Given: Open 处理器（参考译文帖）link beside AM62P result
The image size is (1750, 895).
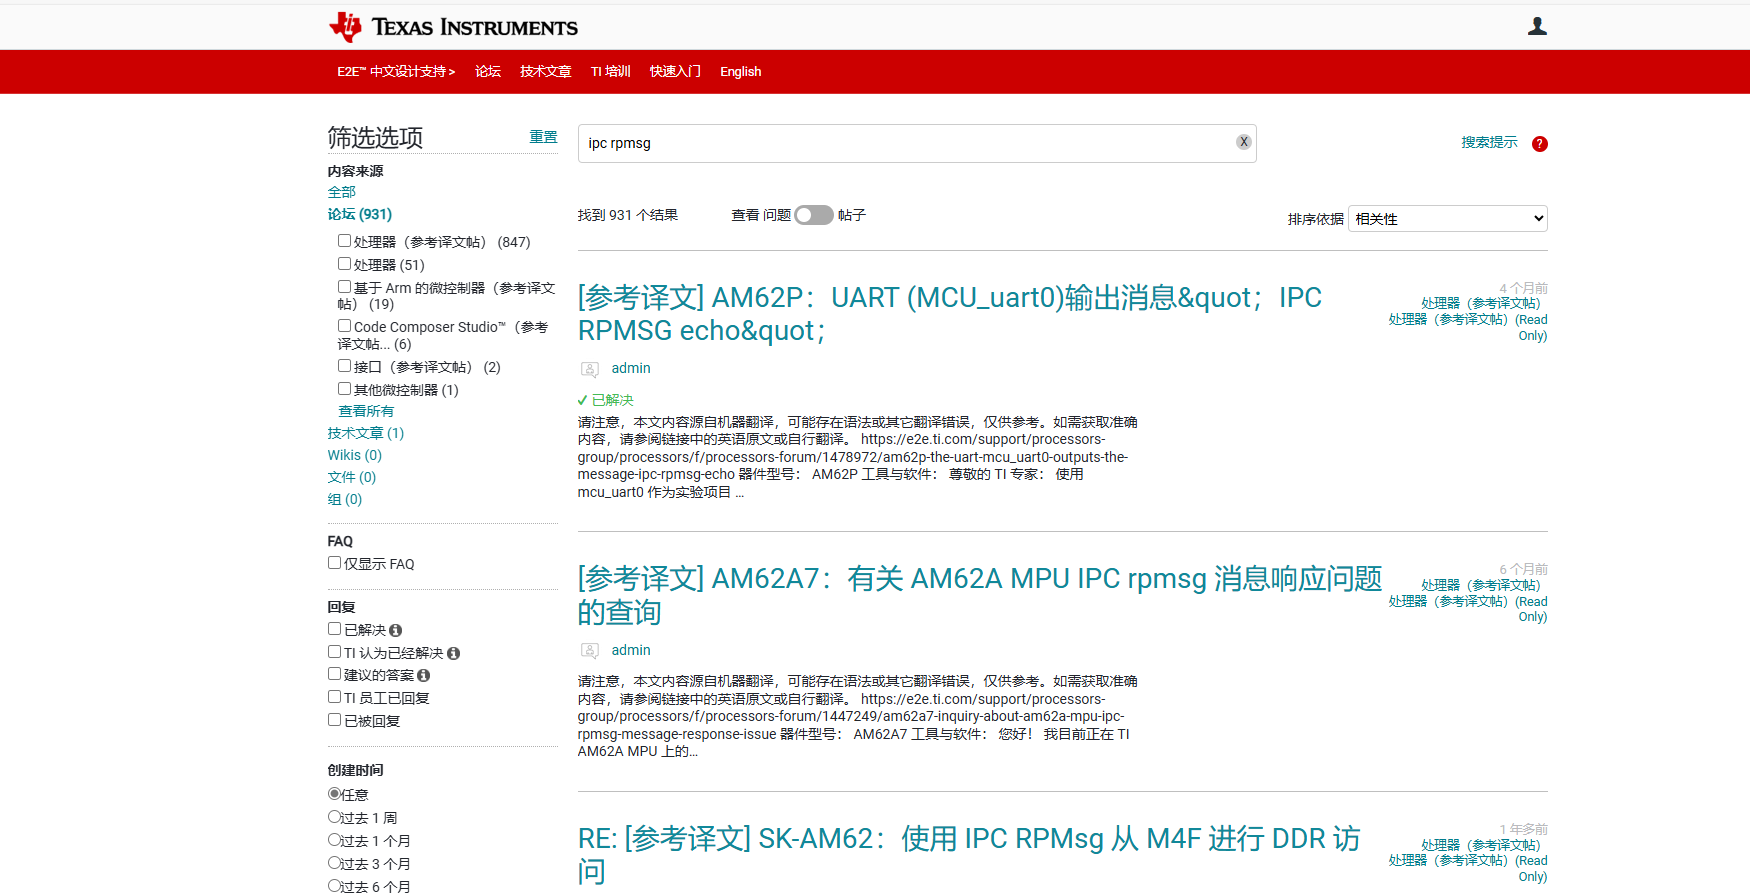Looking at the screenshot, I should [x=1481, y=303].
